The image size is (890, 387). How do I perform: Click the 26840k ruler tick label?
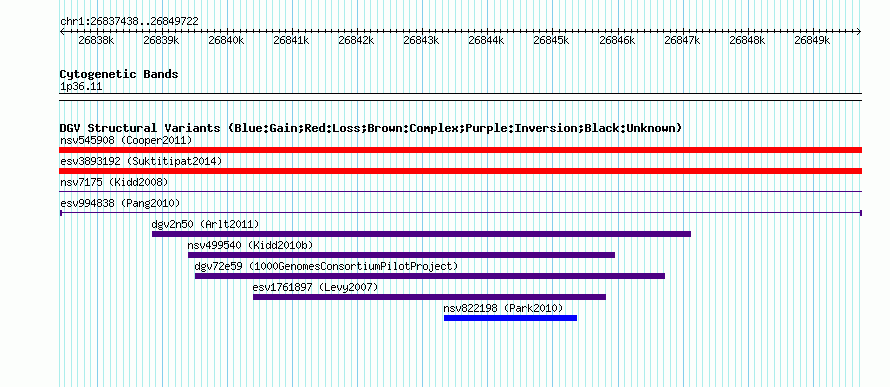[226, 40]
